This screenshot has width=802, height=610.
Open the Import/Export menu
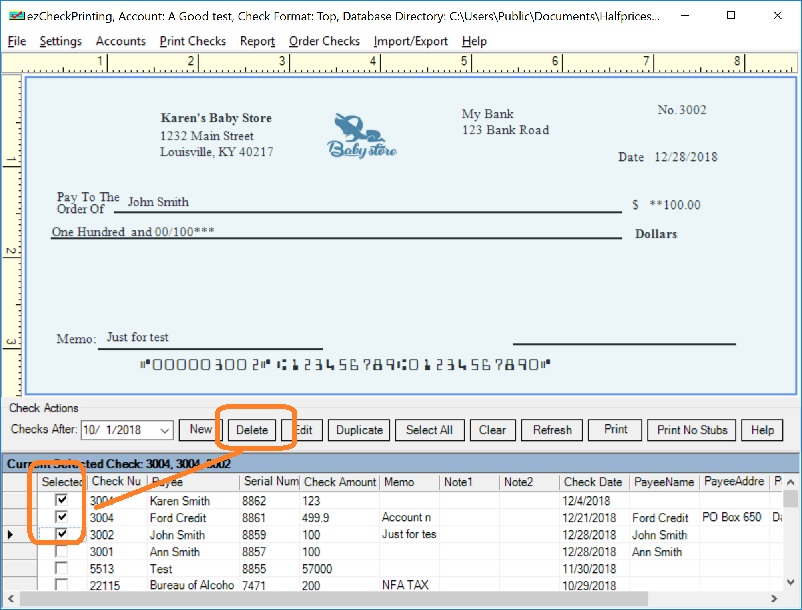point(411,41)
